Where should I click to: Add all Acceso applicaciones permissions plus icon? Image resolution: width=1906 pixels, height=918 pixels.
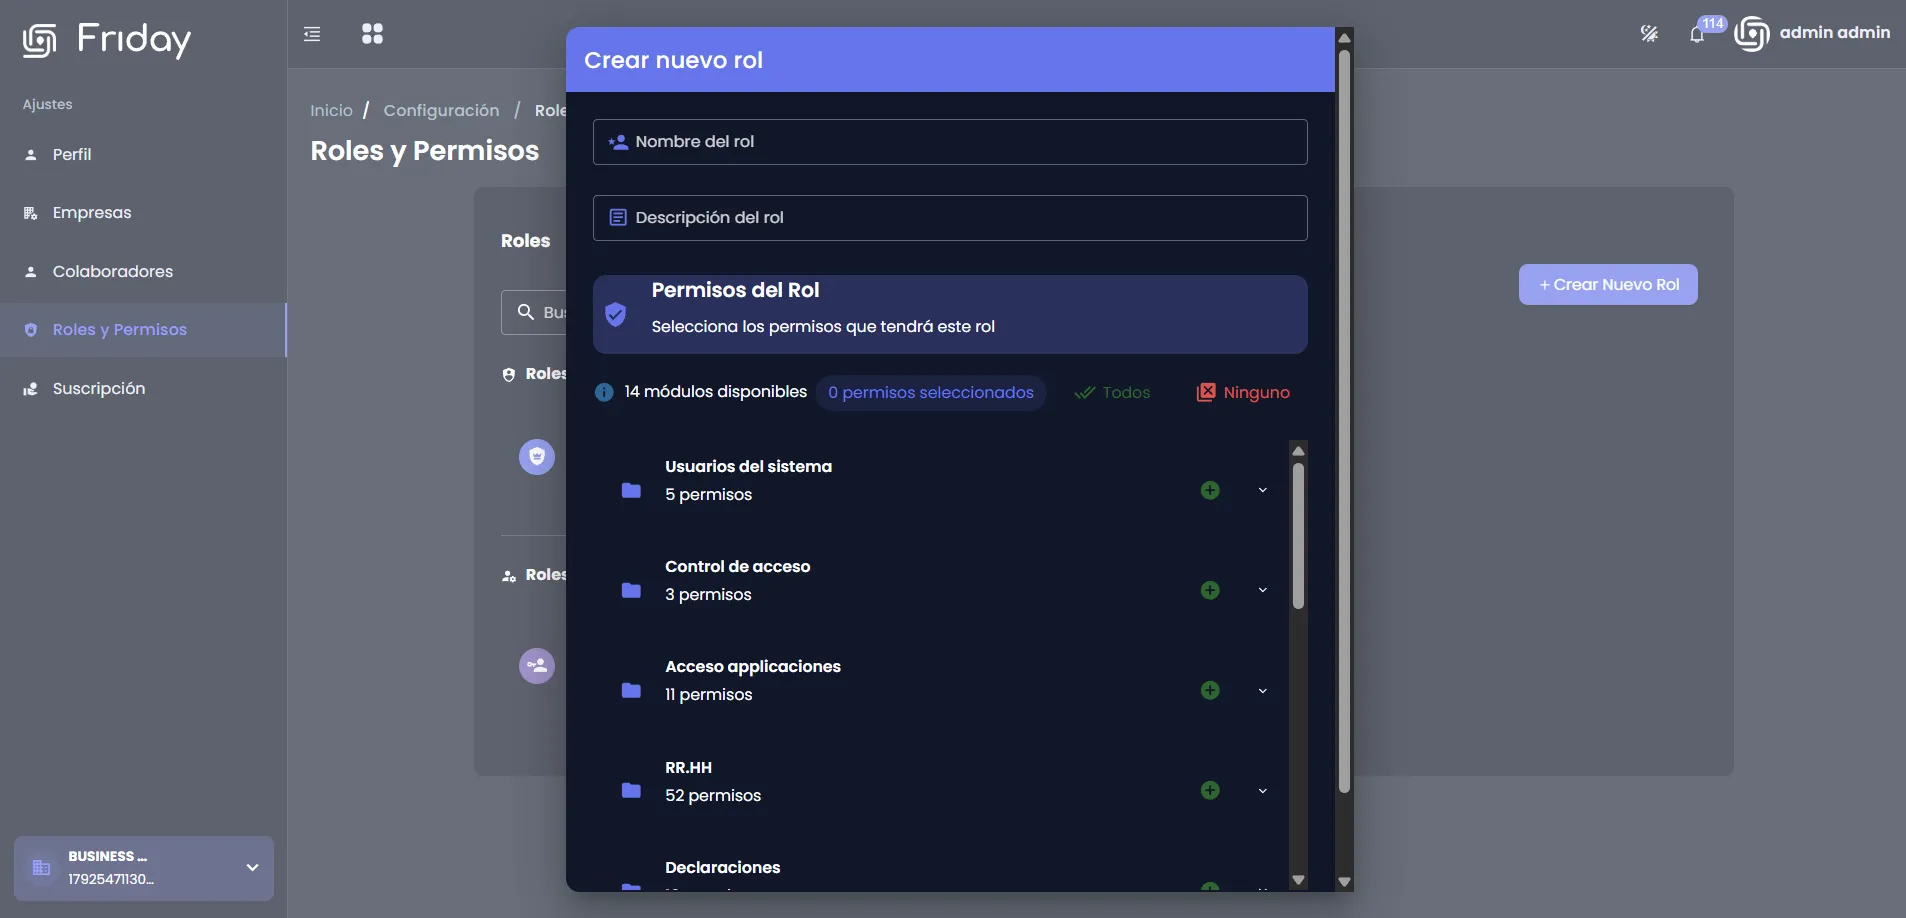[1210, 690]
